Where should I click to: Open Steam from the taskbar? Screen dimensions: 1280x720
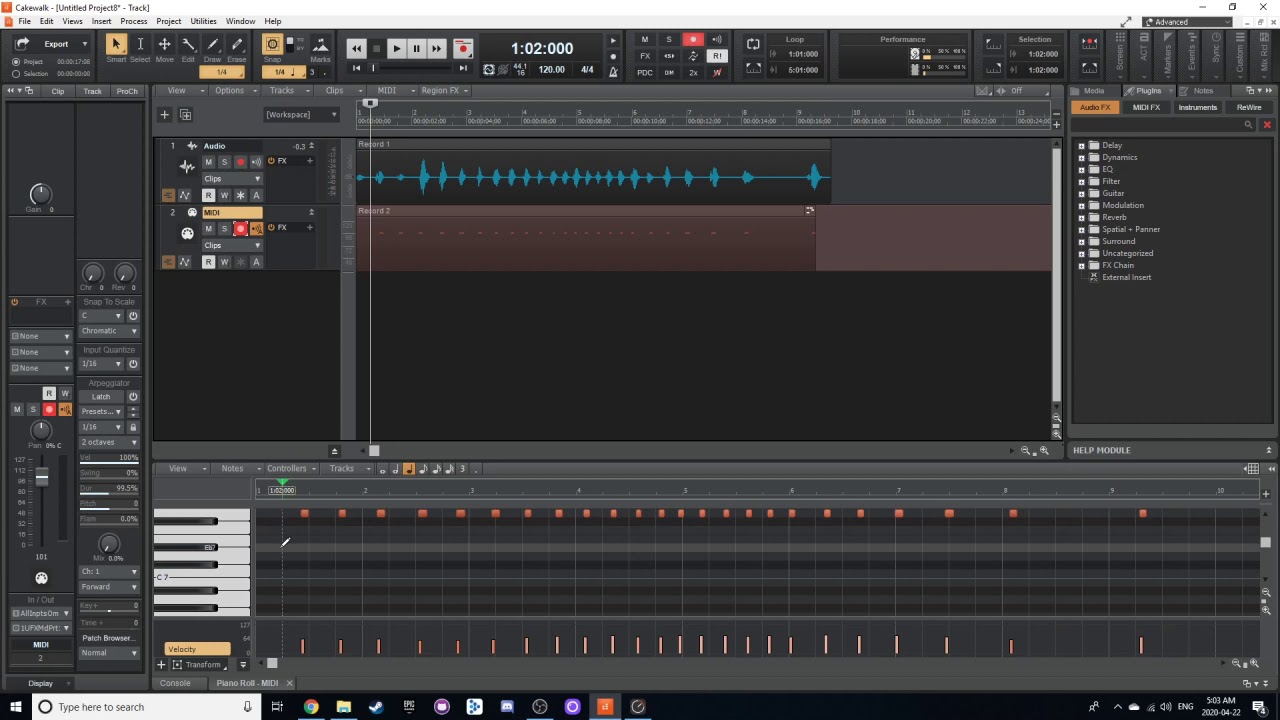[x=376, y=707]
